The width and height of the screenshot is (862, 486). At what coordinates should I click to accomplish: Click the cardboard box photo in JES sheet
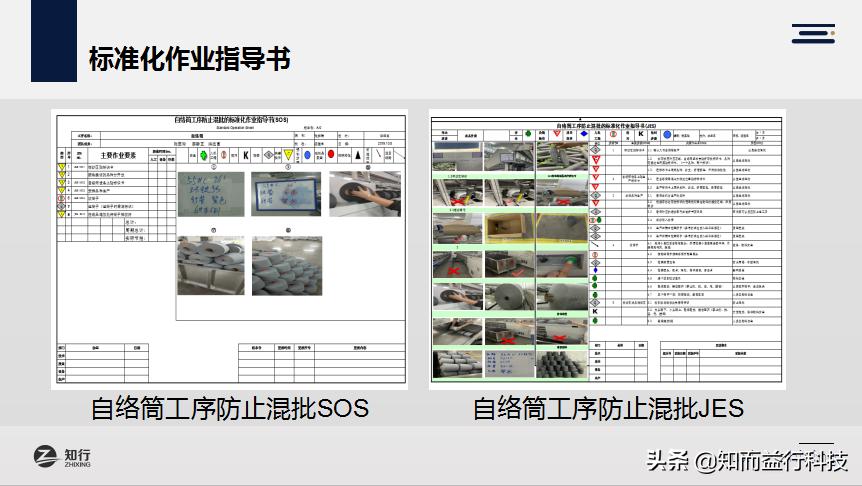(509, 228)
